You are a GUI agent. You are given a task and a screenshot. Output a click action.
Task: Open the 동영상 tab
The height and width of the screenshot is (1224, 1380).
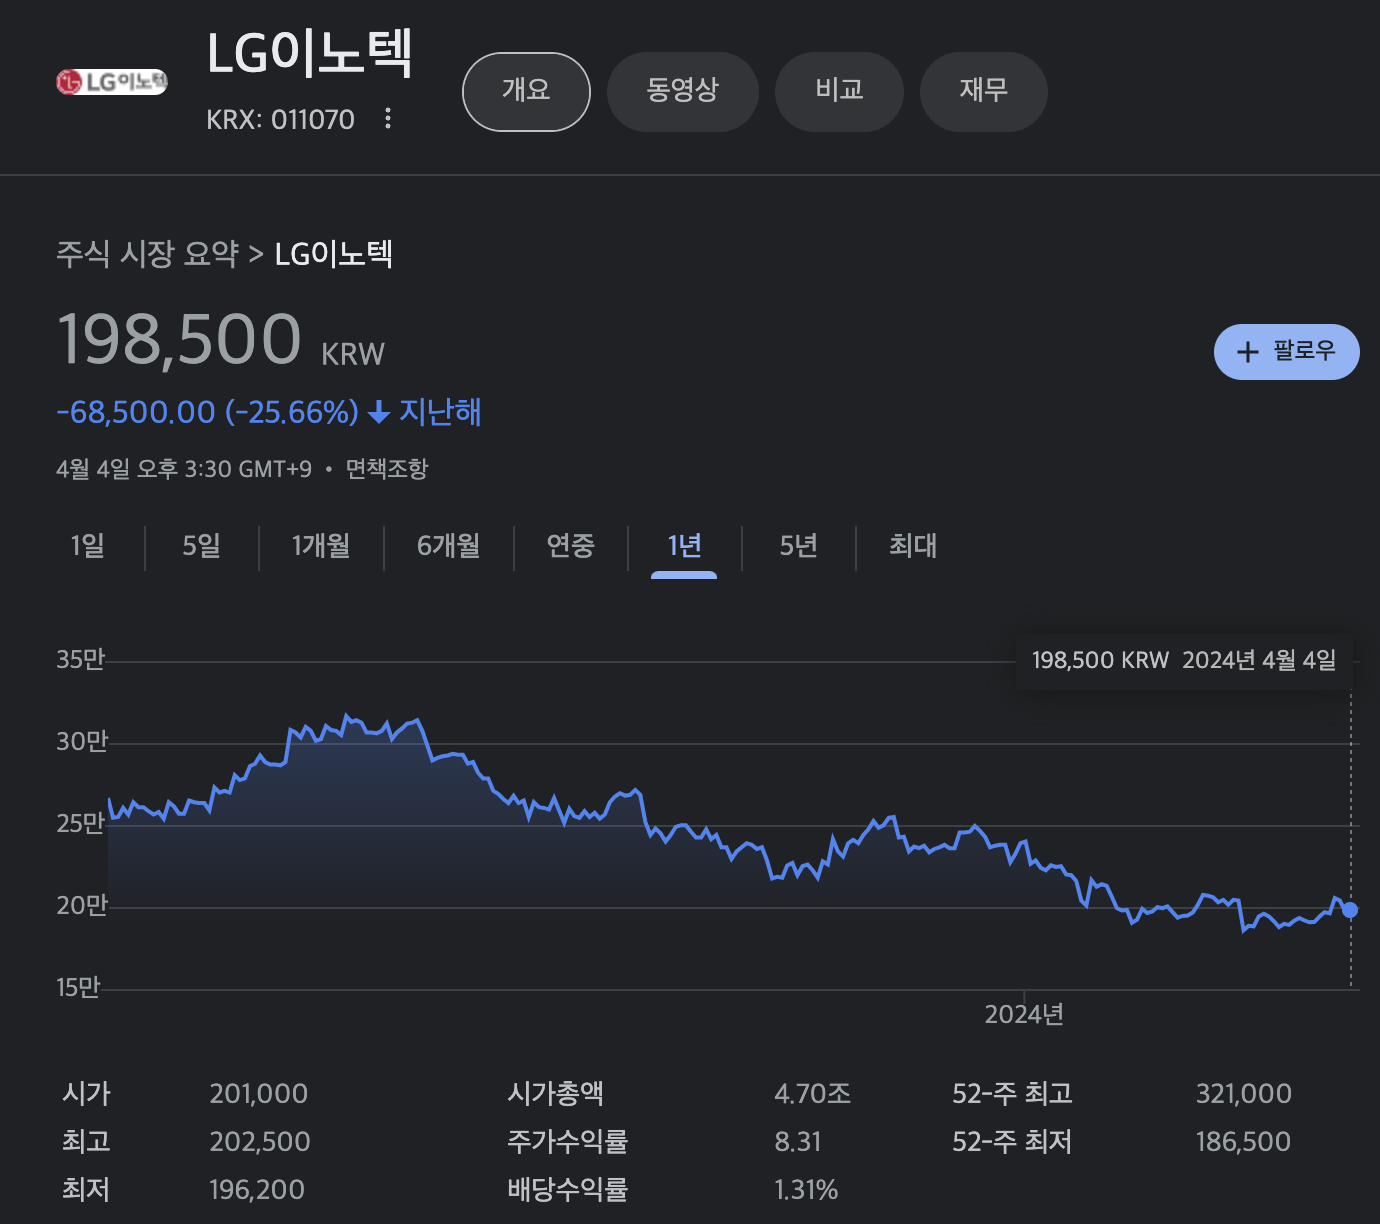point(683,91)
